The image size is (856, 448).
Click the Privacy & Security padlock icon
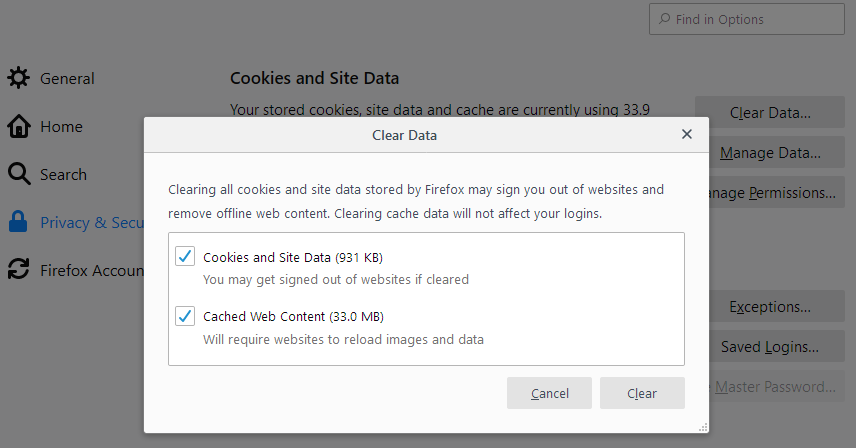18,222
